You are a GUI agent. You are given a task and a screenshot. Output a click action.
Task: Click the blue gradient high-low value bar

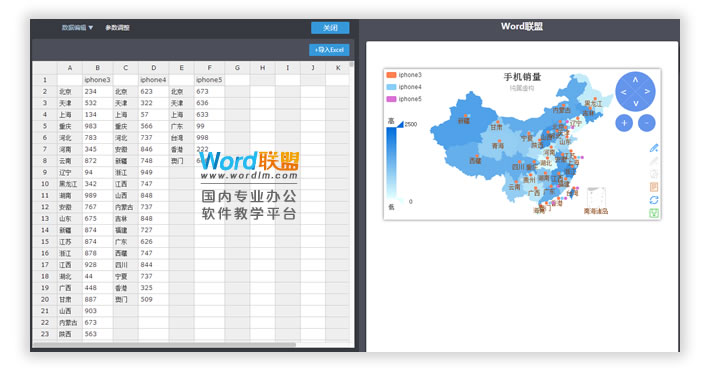[391, 164]
